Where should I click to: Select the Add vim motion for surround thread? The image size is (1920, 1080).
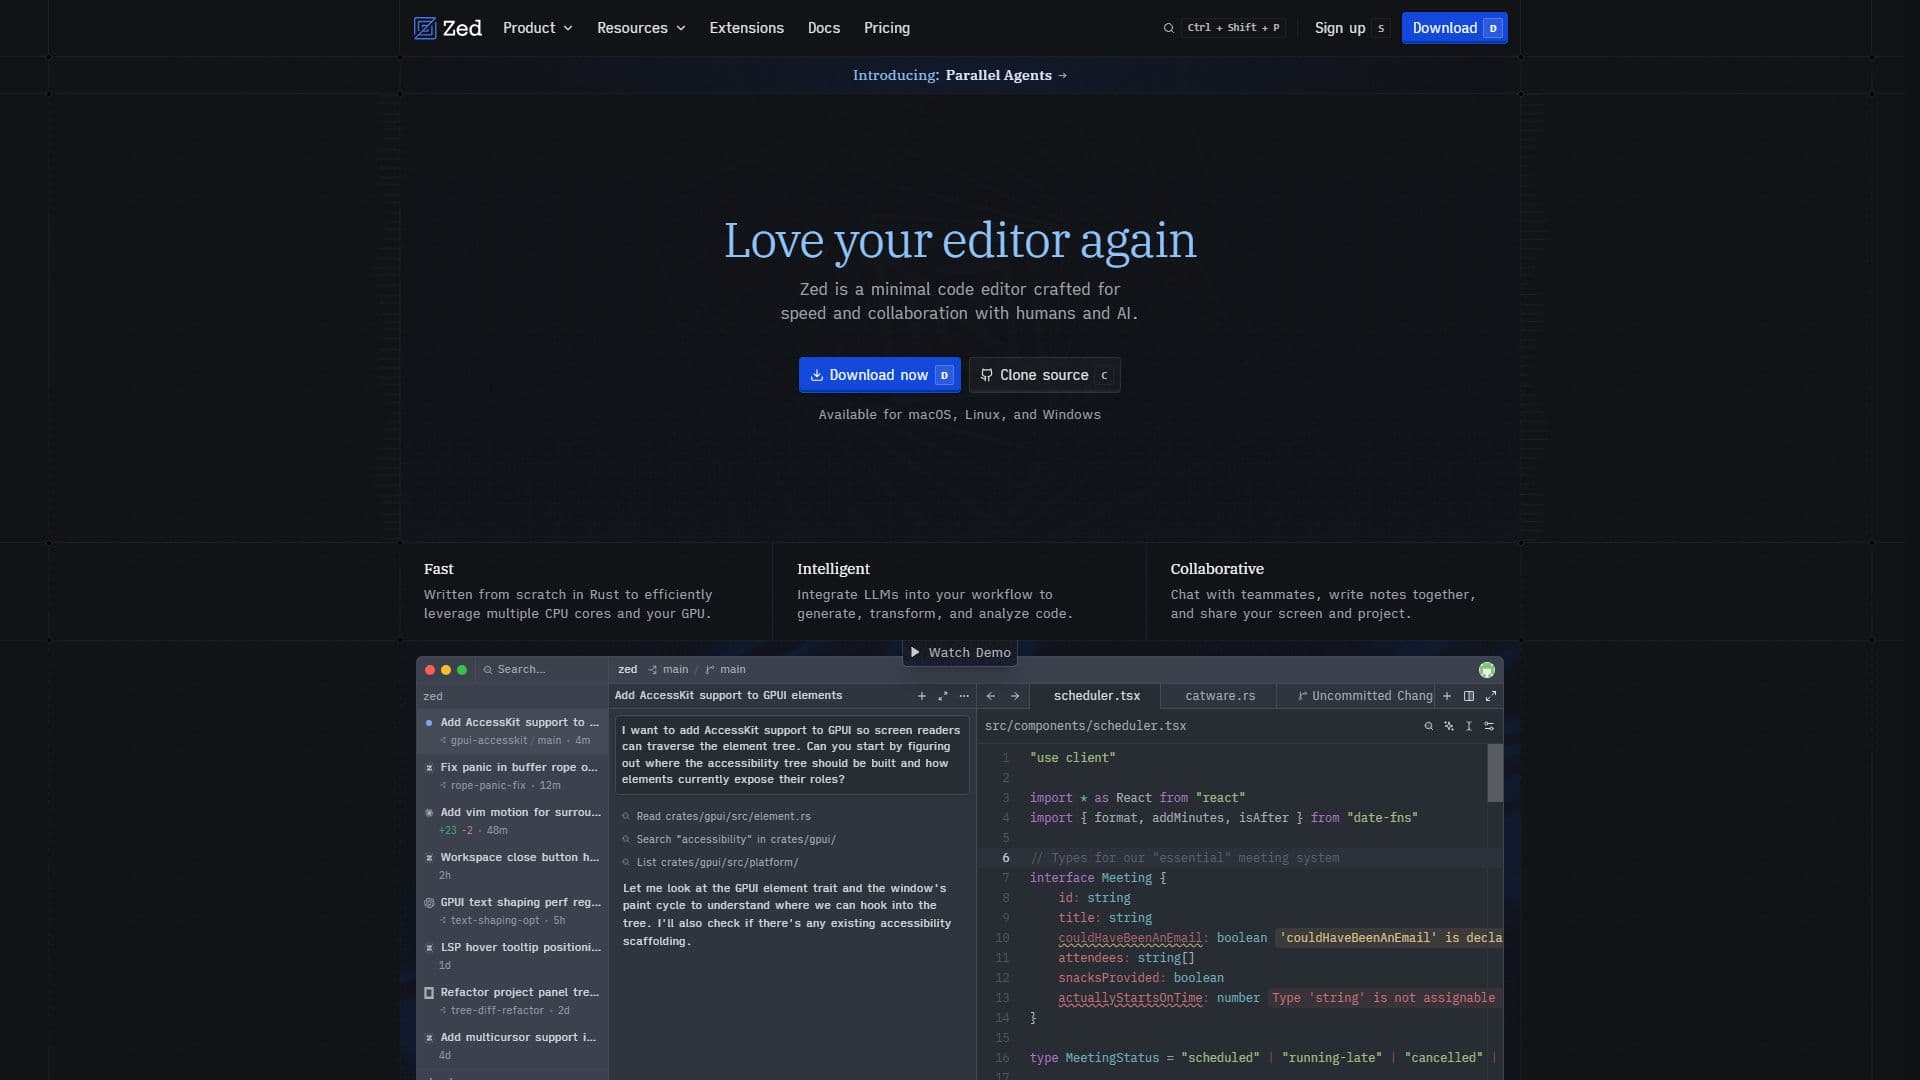512,821
